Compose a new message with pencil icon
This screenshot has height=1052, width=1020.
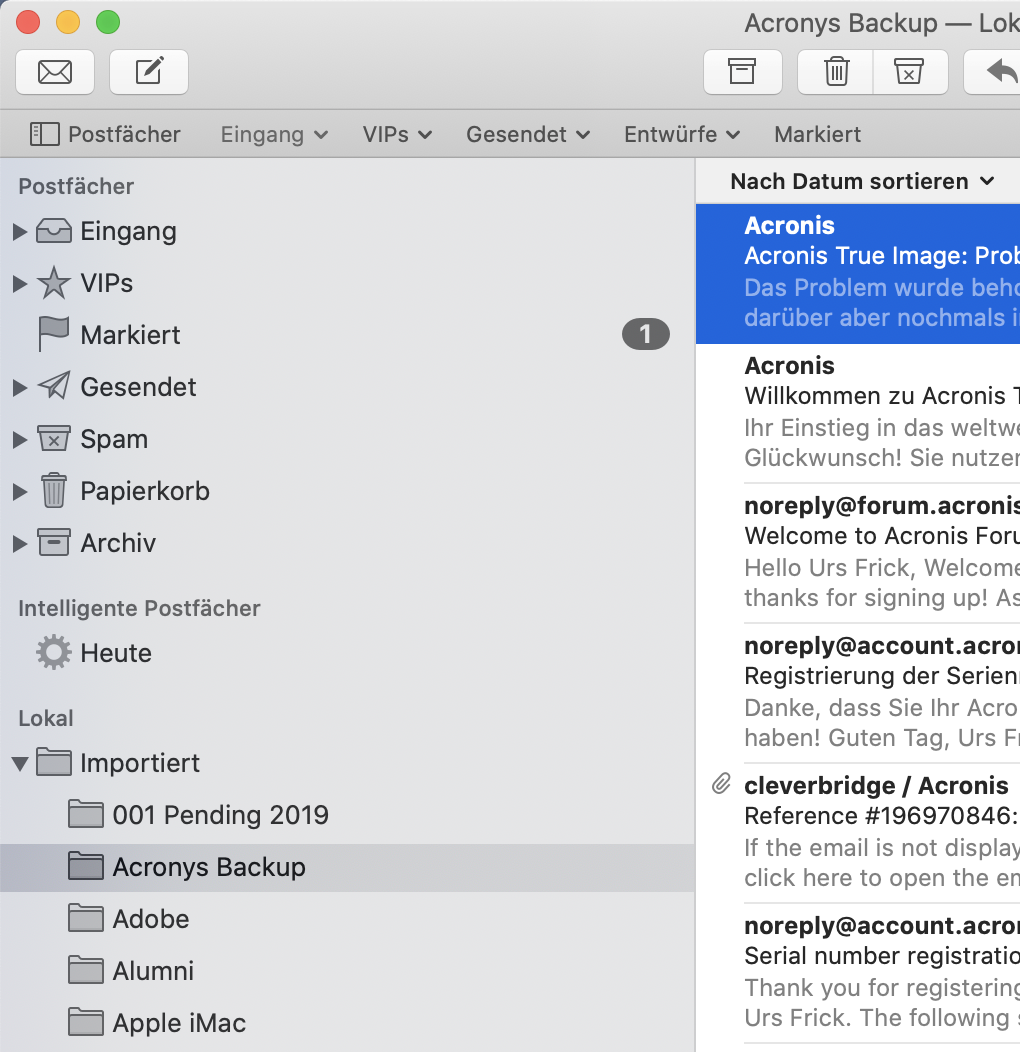click(x=149, y=72)
